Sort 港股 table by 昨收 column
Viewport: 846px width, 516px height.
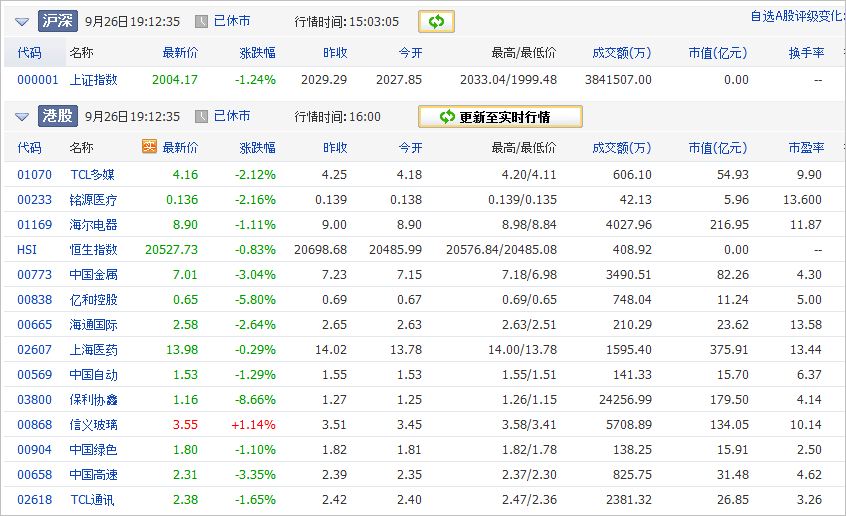pyautogui.click(x=335, y=148)
